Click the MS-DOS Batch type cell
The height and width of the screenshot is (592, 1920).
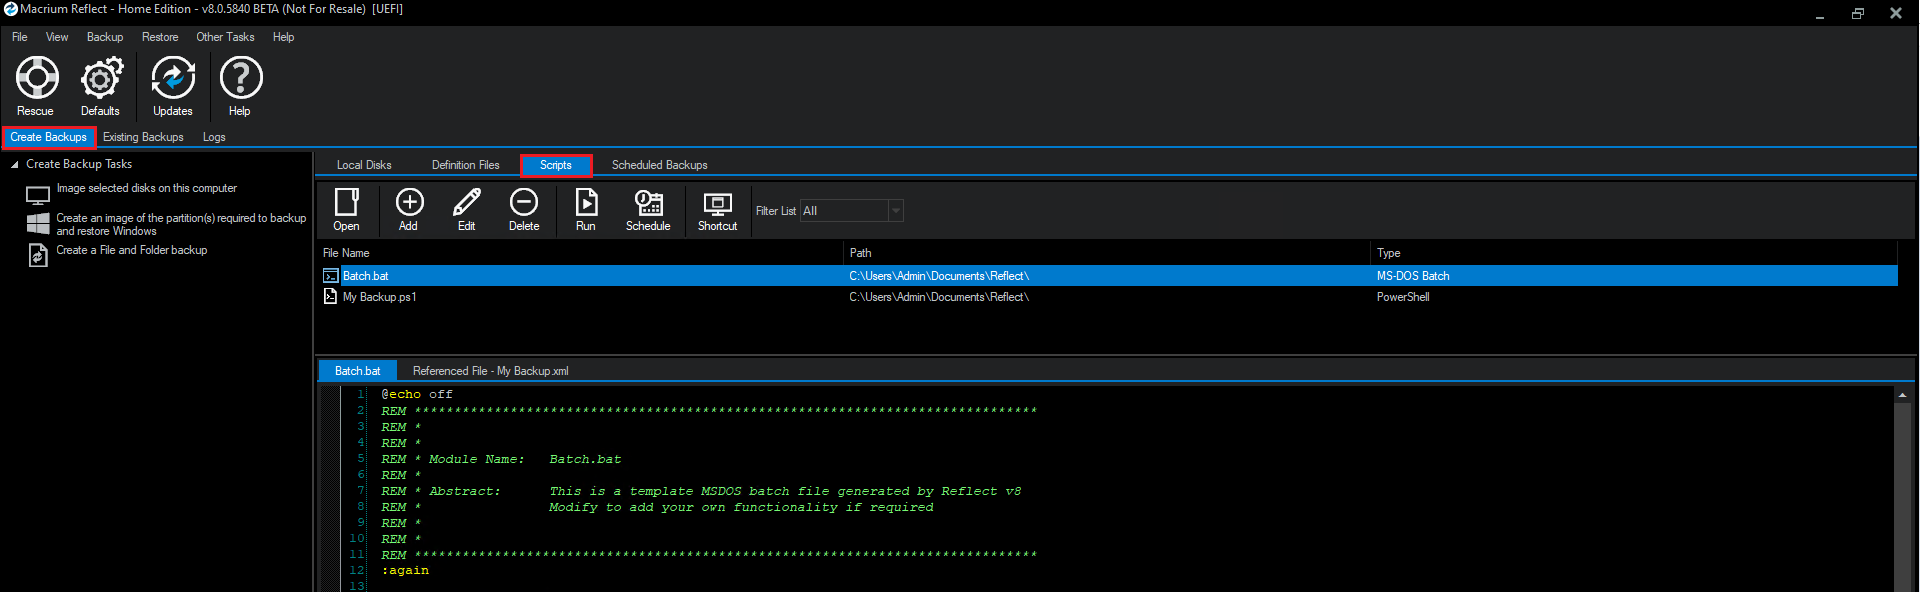[1413, 276]
